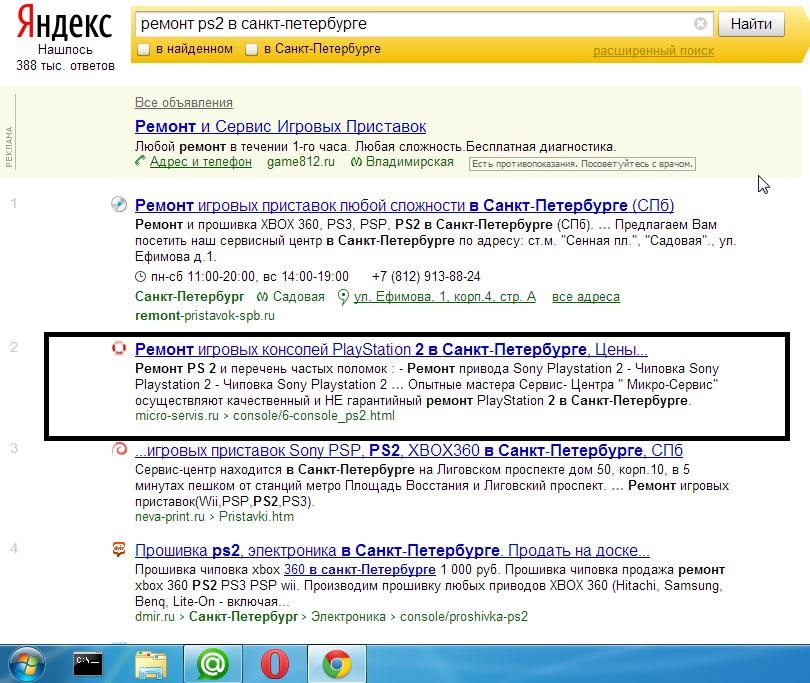This screenshot has height=683, width=810.
Task: Click '360 в санкт-Петербурге' link in snippet
Action: pyautogui.click(x=360, y=570)
